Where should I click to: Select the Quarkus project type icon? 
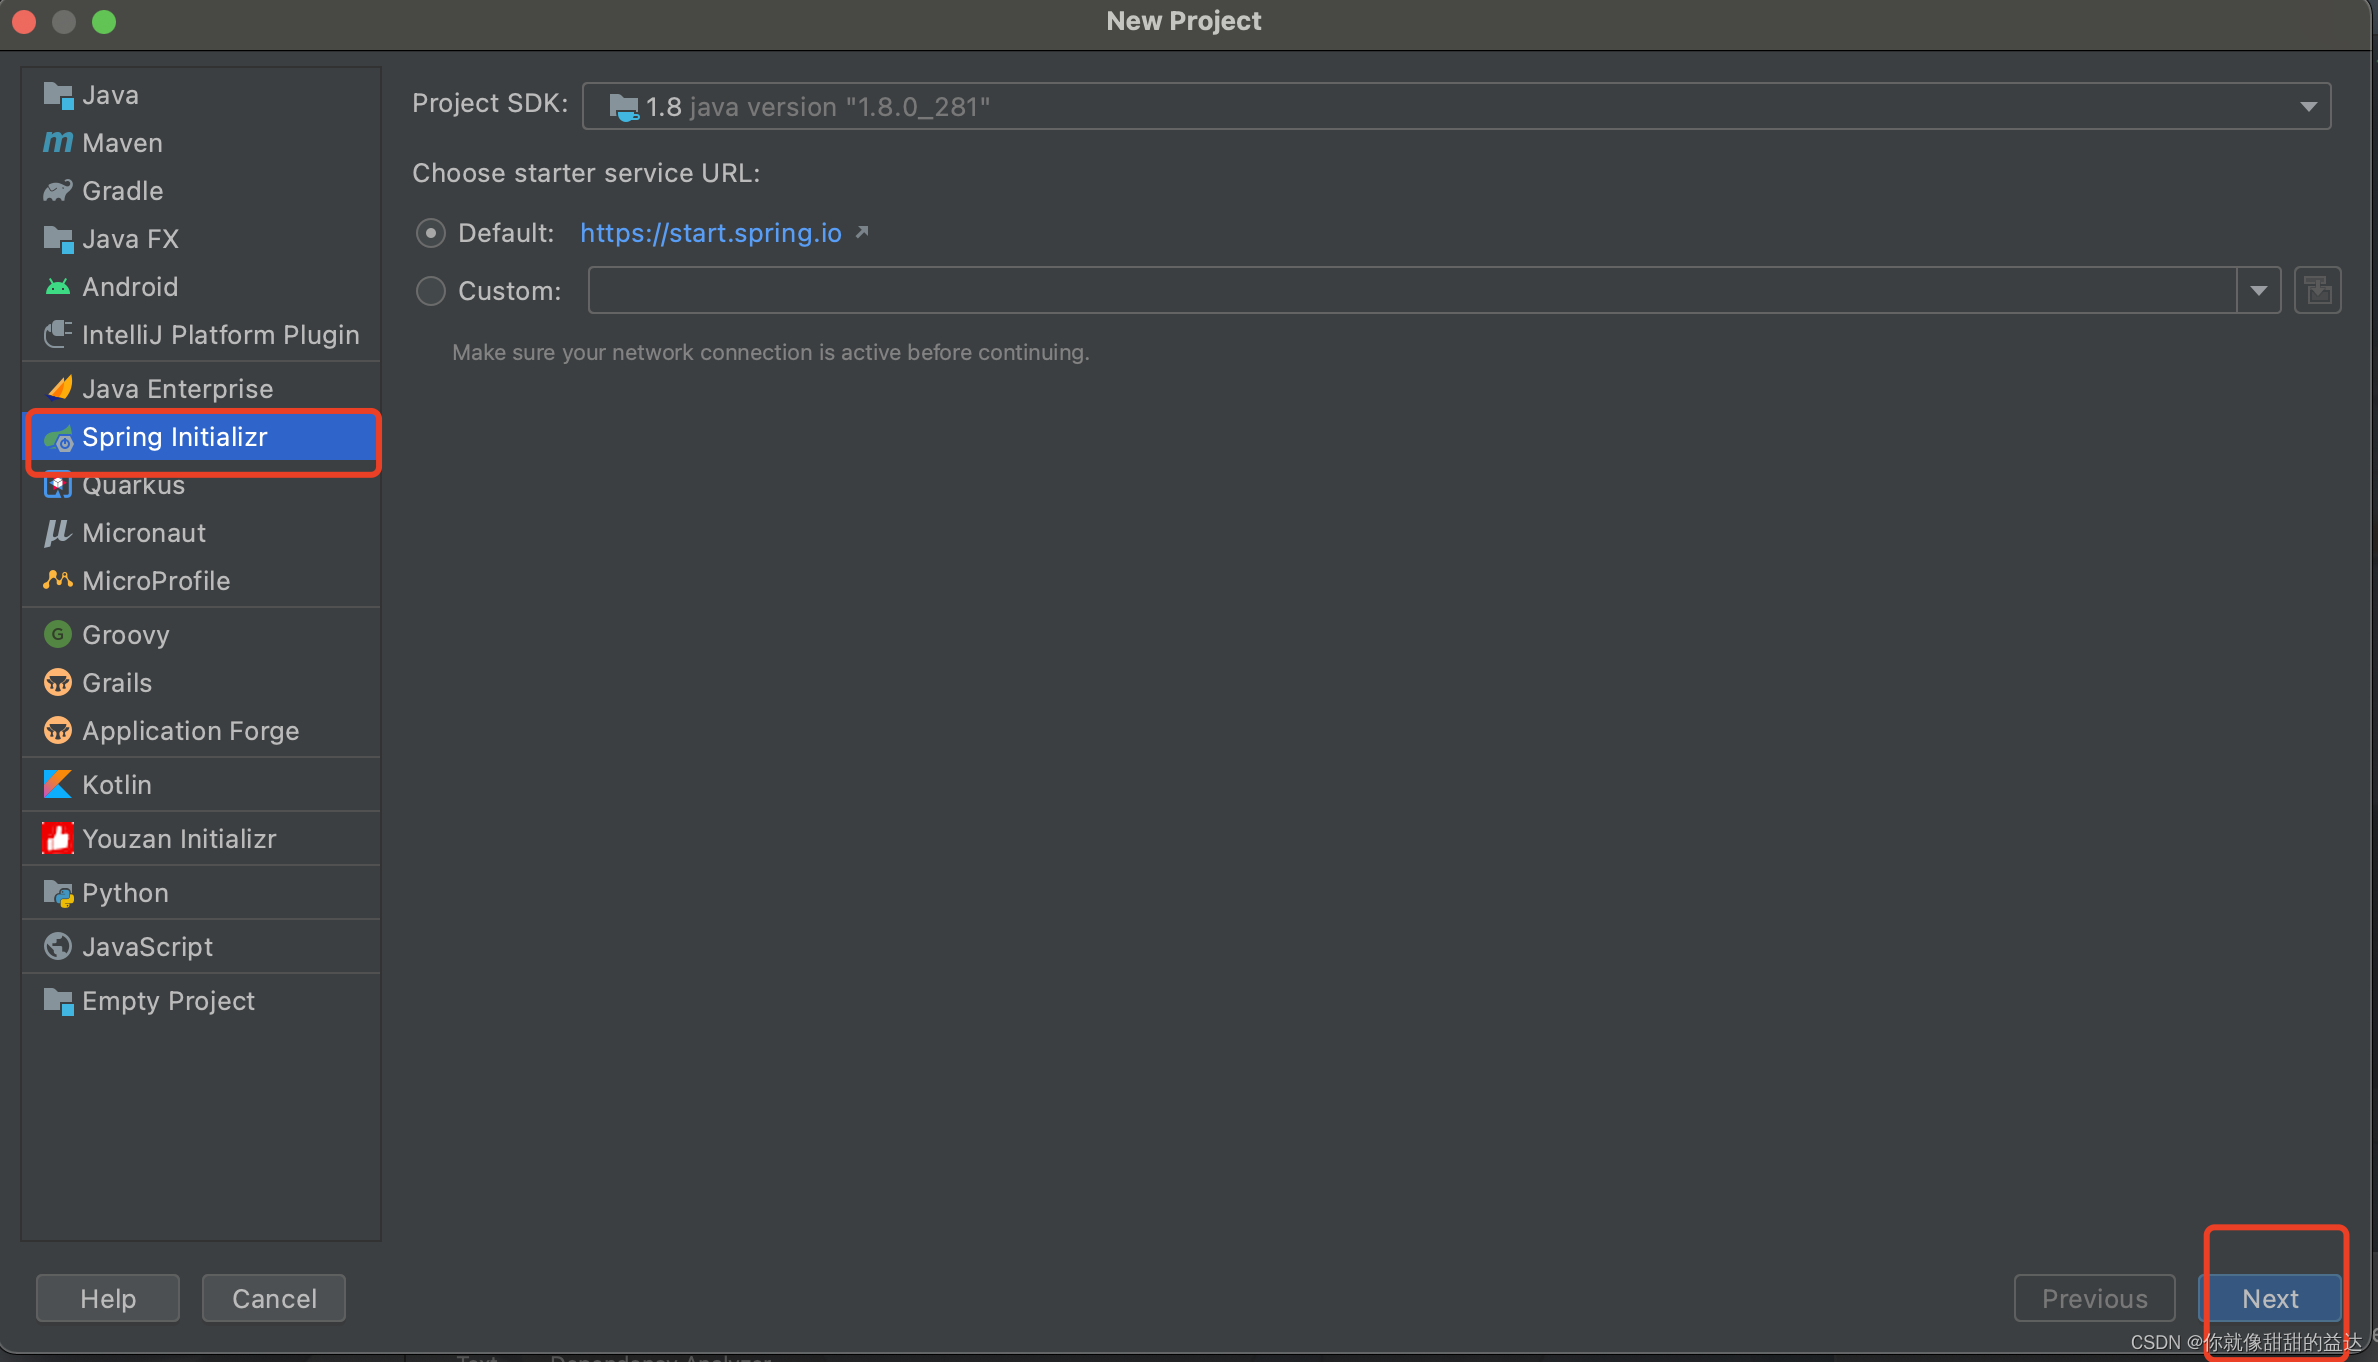click(59, 485)
